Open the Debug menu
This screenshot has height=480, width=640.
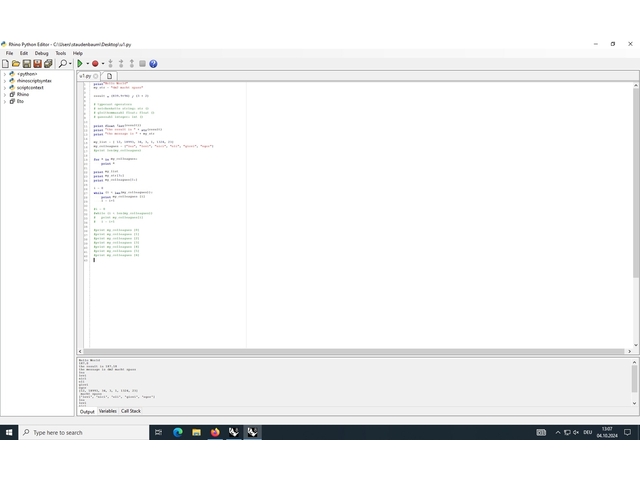pyautogui.click(x=42, y=53)
